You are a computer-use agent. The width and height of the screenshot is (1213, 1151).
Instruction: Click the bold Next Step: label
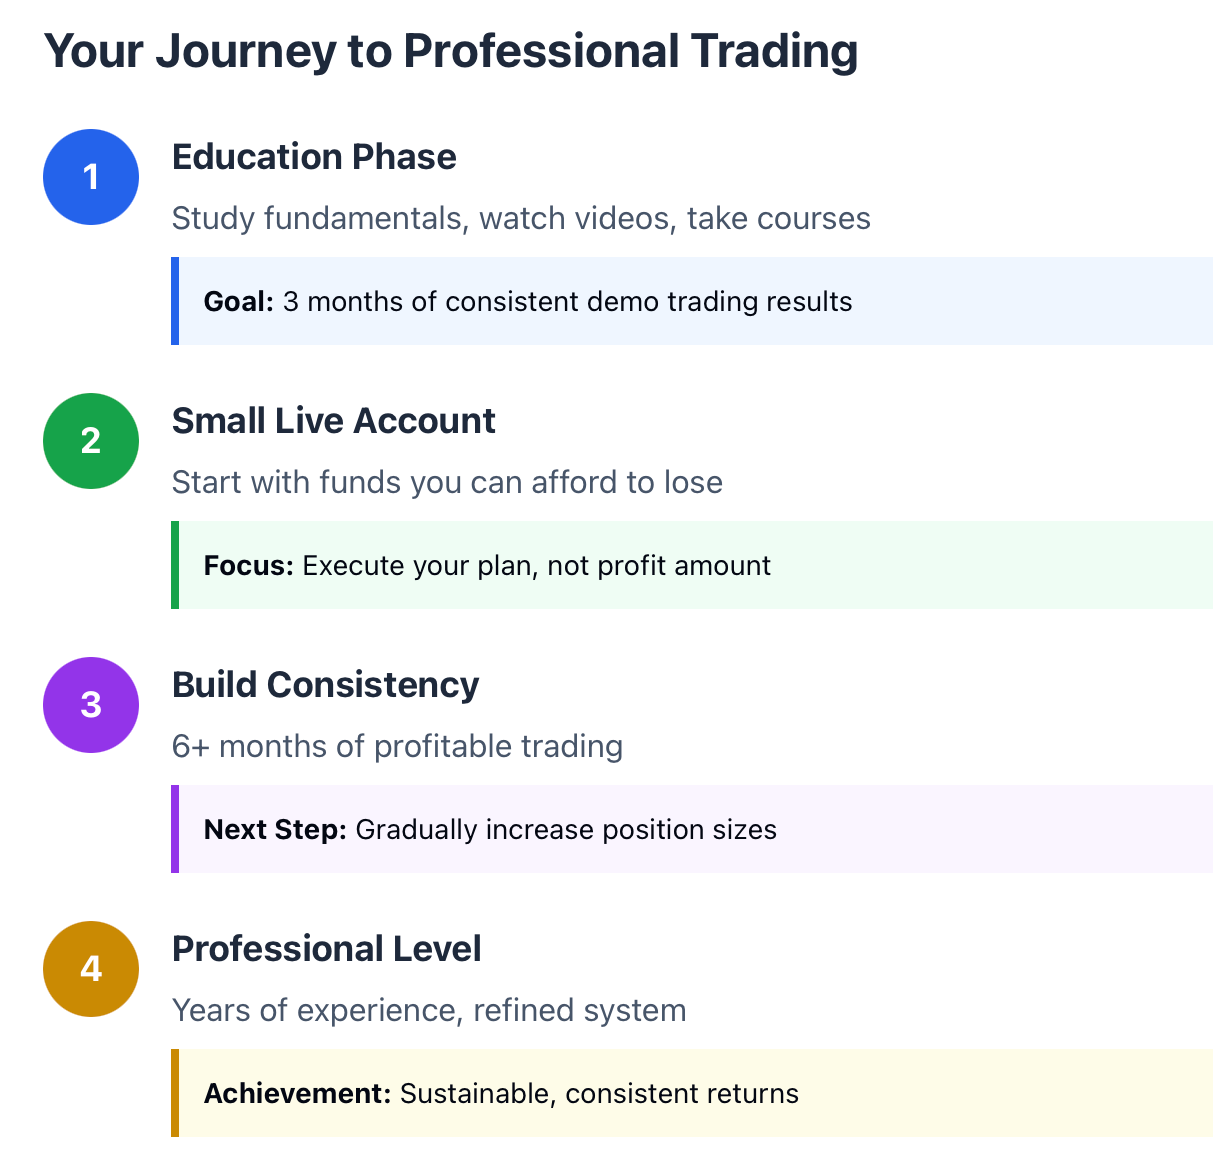pos(275,830)
